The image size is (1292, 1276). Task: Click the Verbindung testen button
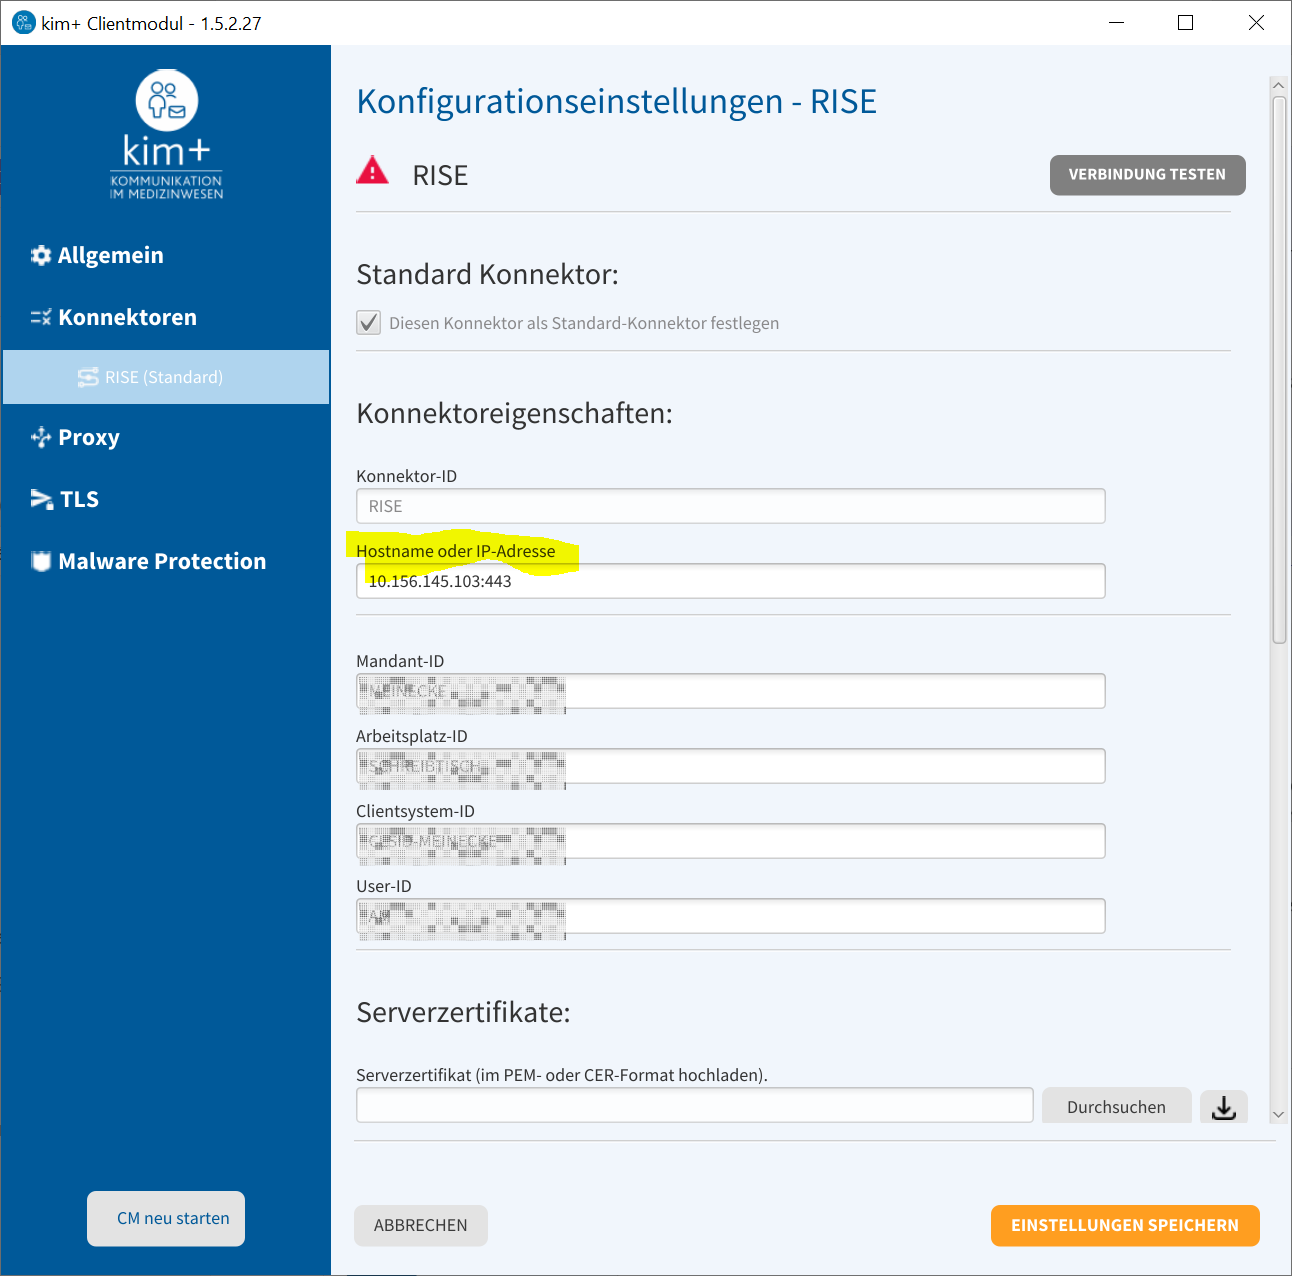coord(1148,175)
